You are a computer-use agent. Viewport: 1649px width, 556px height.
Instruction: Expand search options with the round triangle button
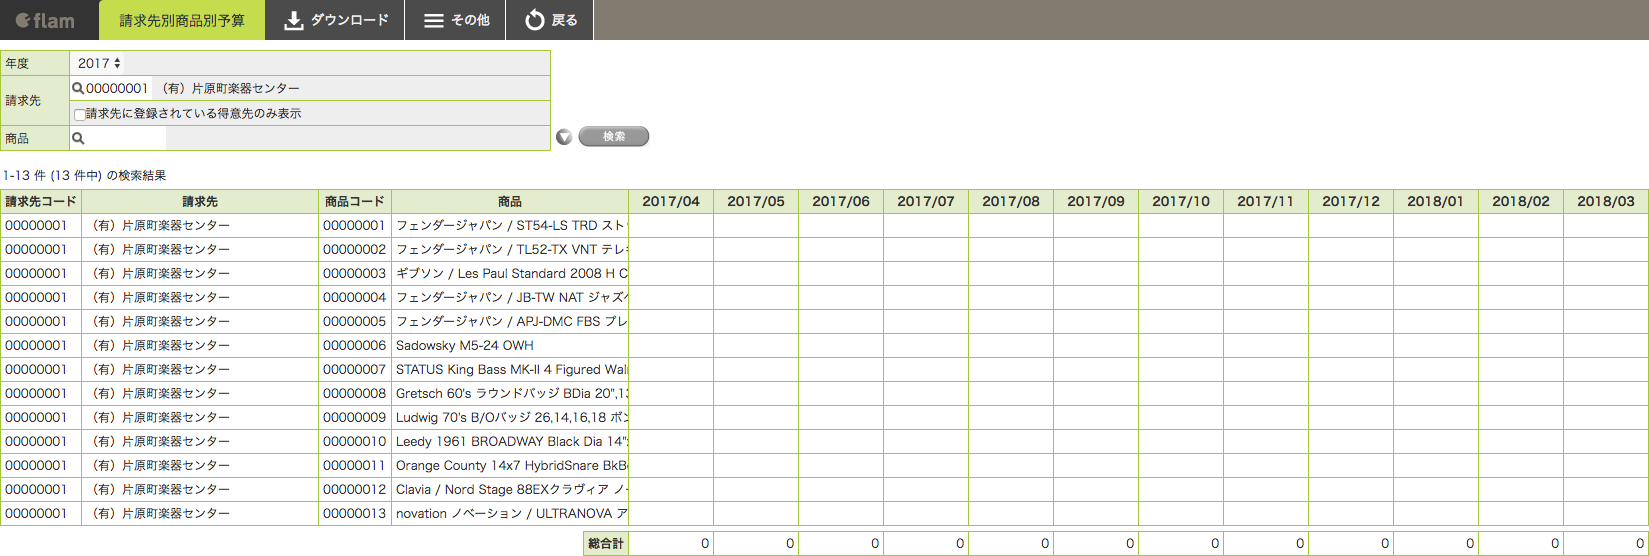coord(564,137)
